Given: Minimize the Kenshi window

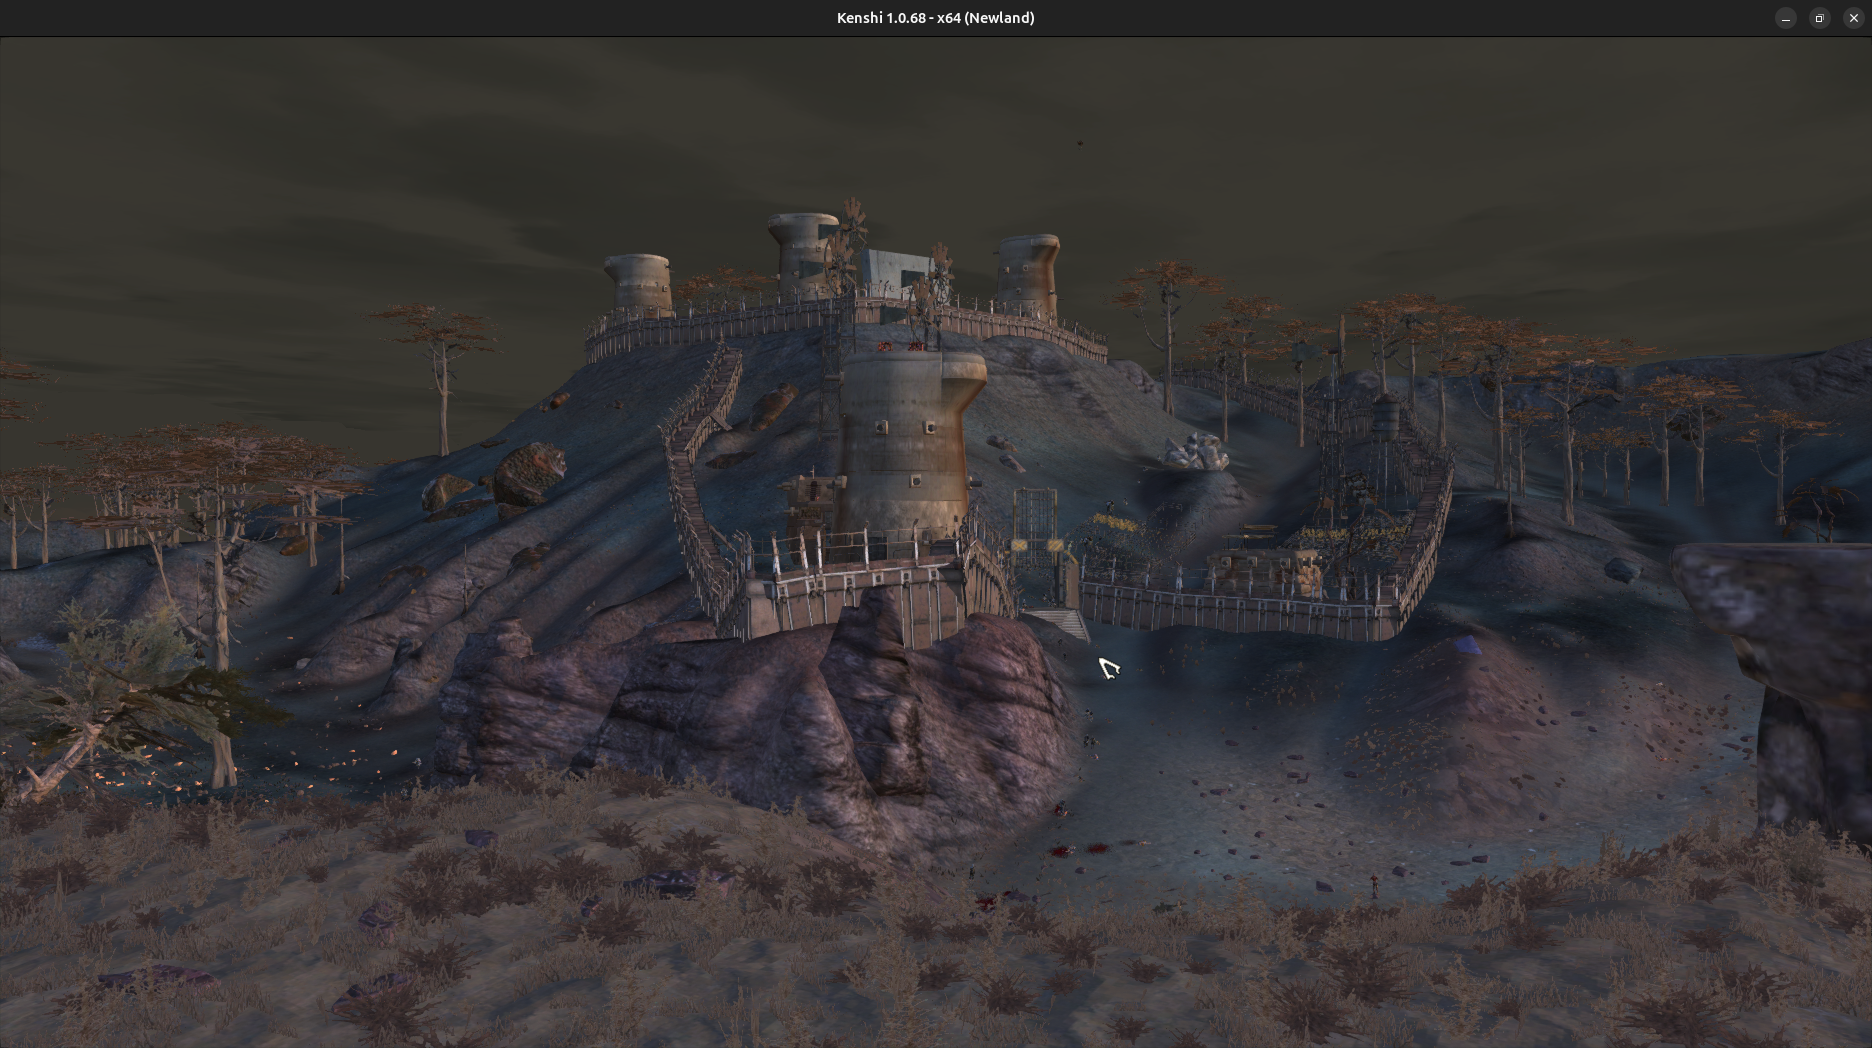Looking at the screenshot, I should pyautogui.click(x=1786, y=18).
